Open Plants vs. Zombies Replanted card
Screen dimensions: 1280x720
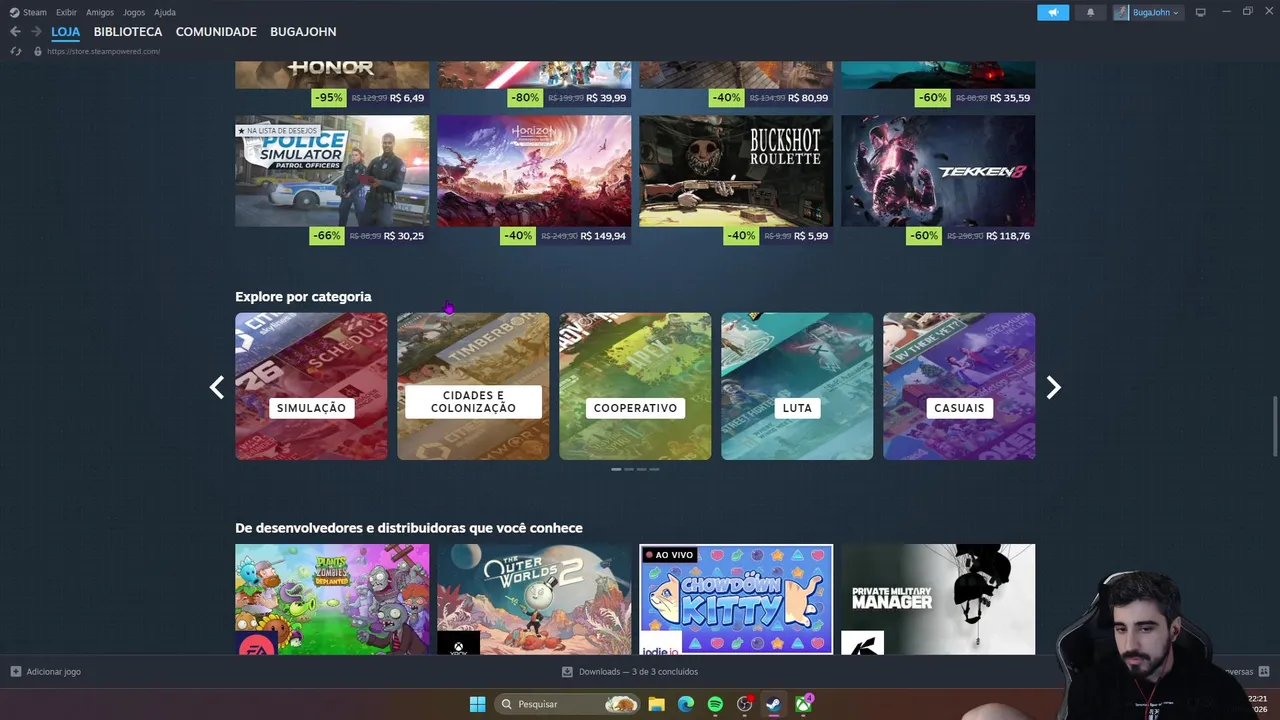[x=332, y=599]
